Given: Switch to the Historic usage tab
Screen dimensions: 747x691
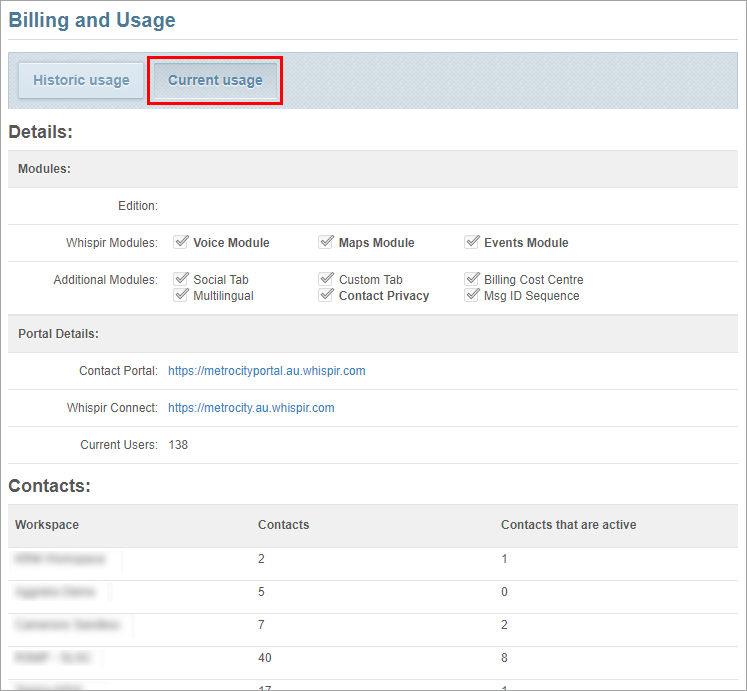Looking at the screenshot, I should [81, 80].
